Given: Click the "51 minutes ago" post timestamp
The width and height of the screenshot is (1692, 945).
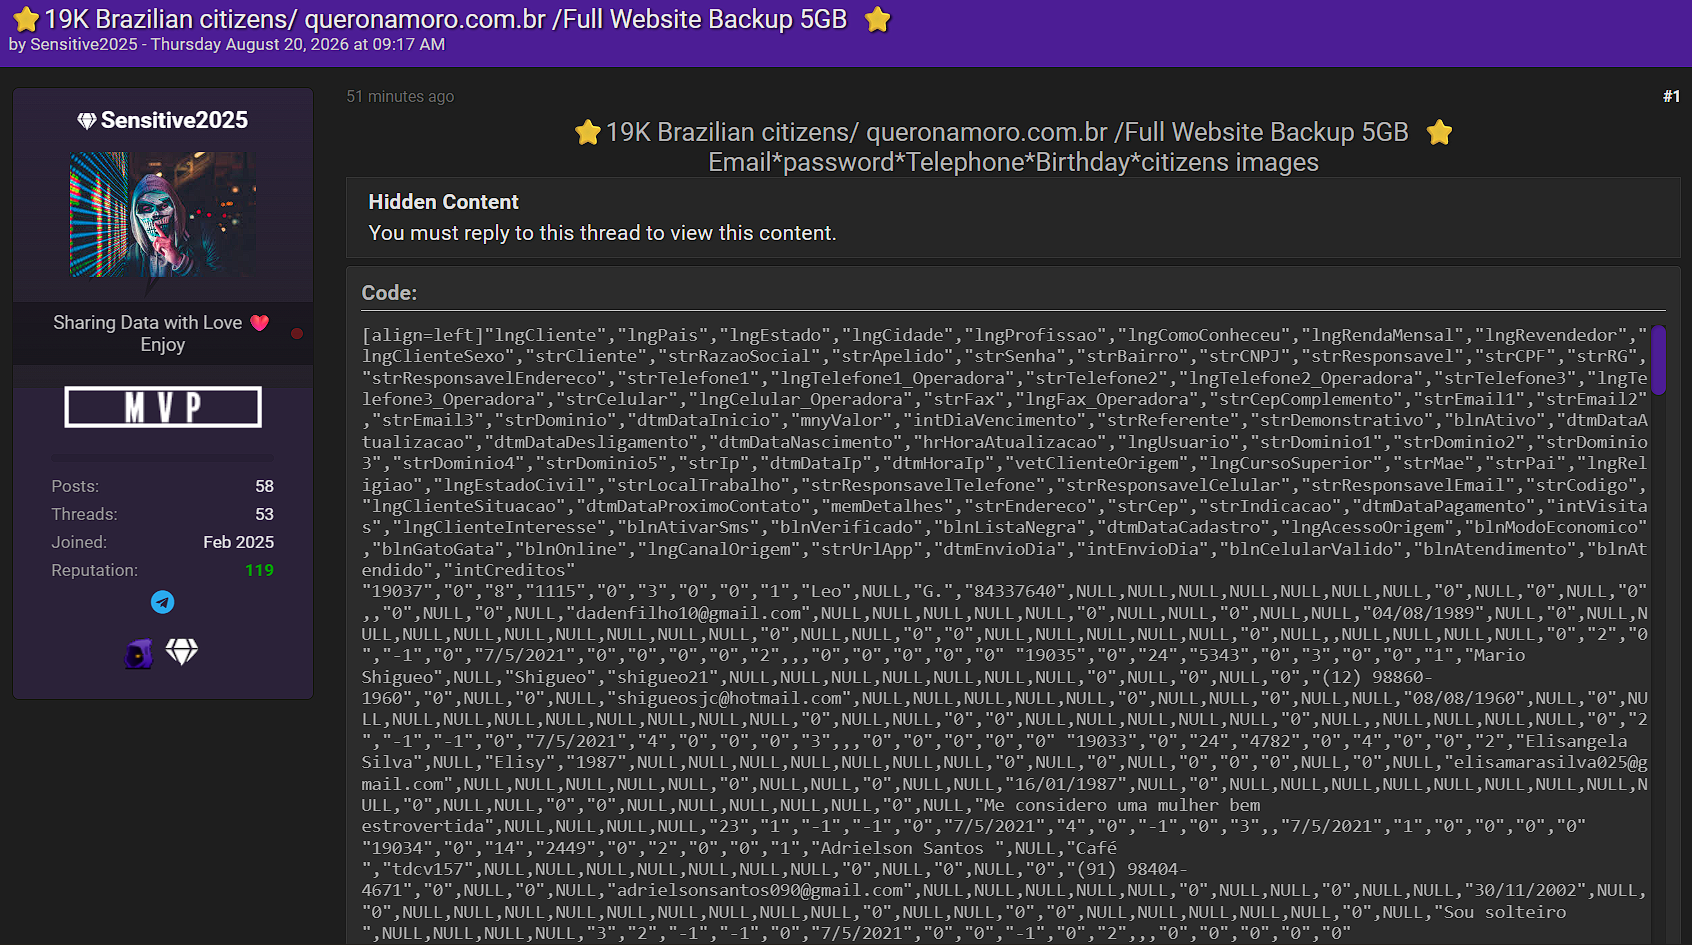Looking at the screenshot, I should [x=400, y=97].
